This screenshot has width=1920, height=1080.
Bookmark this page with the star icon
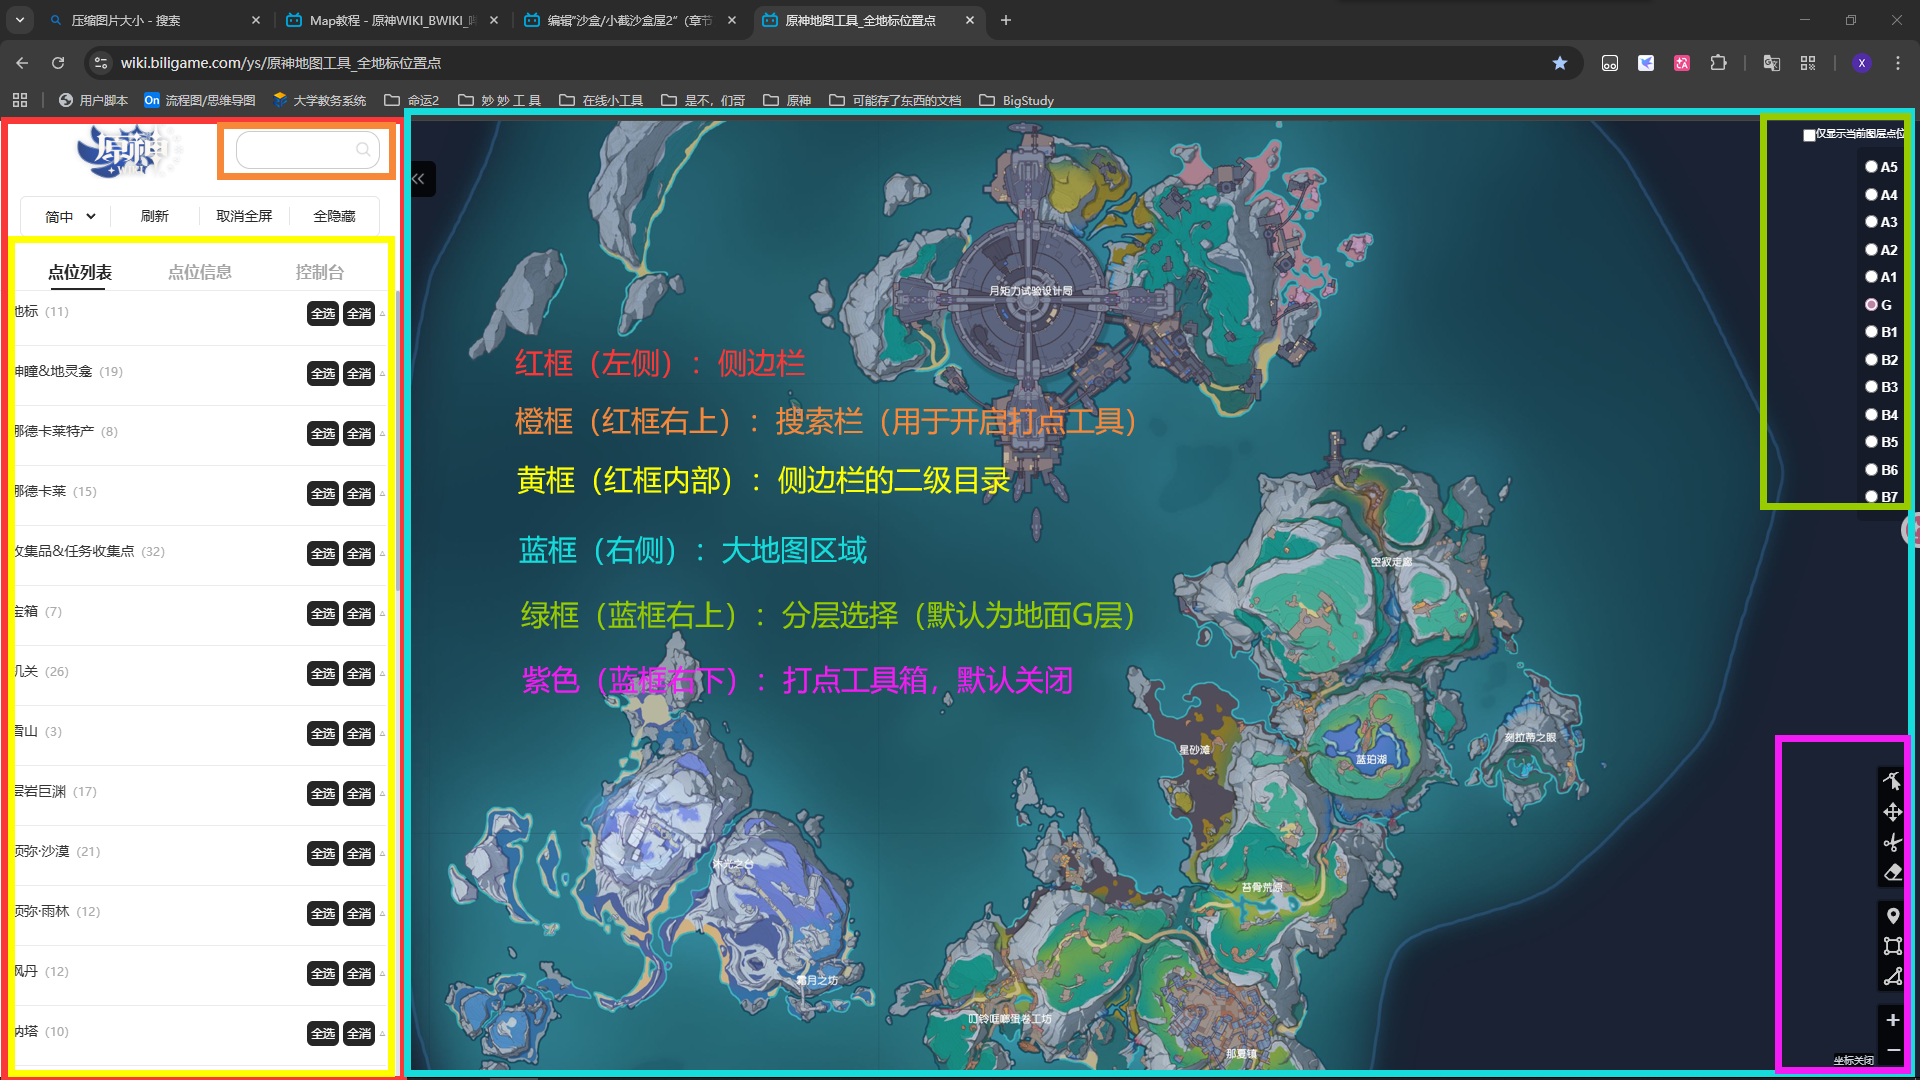1559,63
